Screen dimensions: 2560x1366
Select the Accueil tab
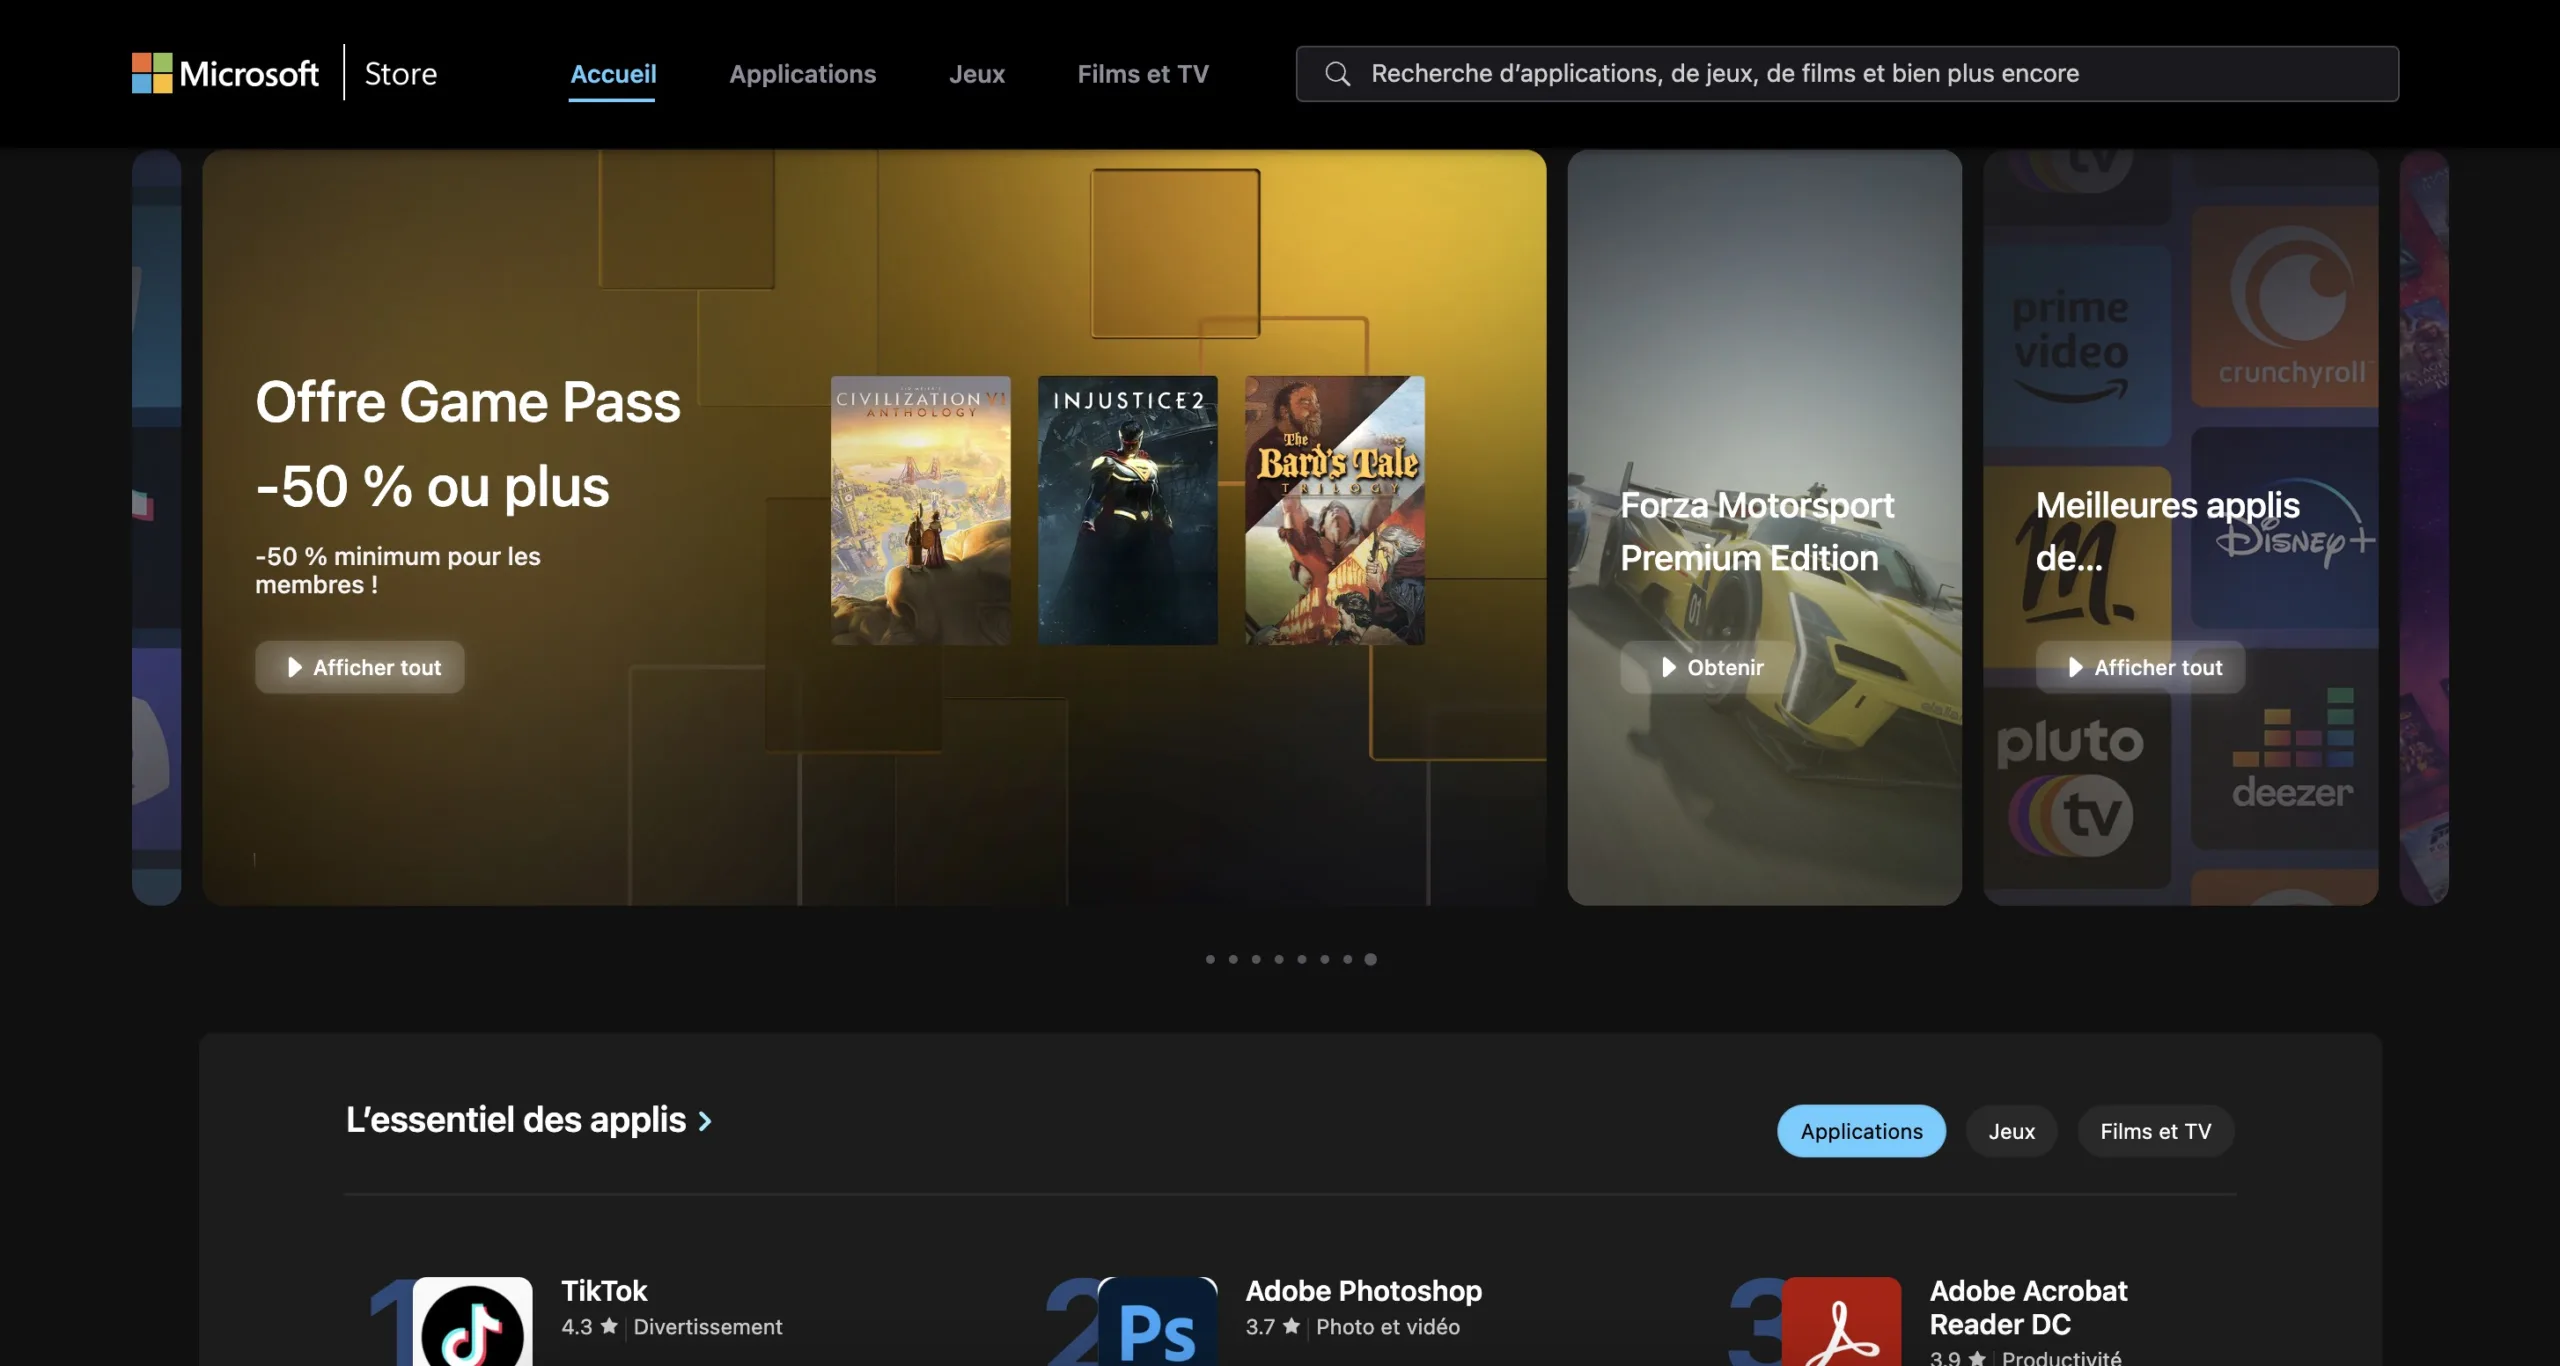tap(613, 73)
